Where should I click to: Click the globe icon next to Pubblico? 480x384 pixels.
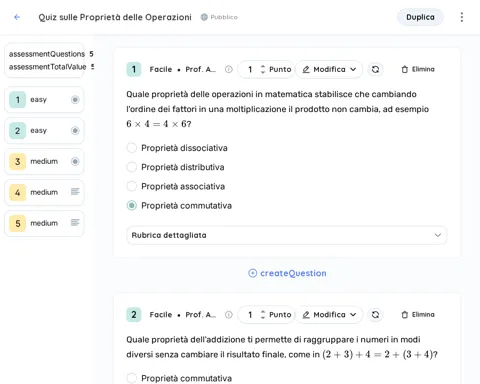click(204, 17)
